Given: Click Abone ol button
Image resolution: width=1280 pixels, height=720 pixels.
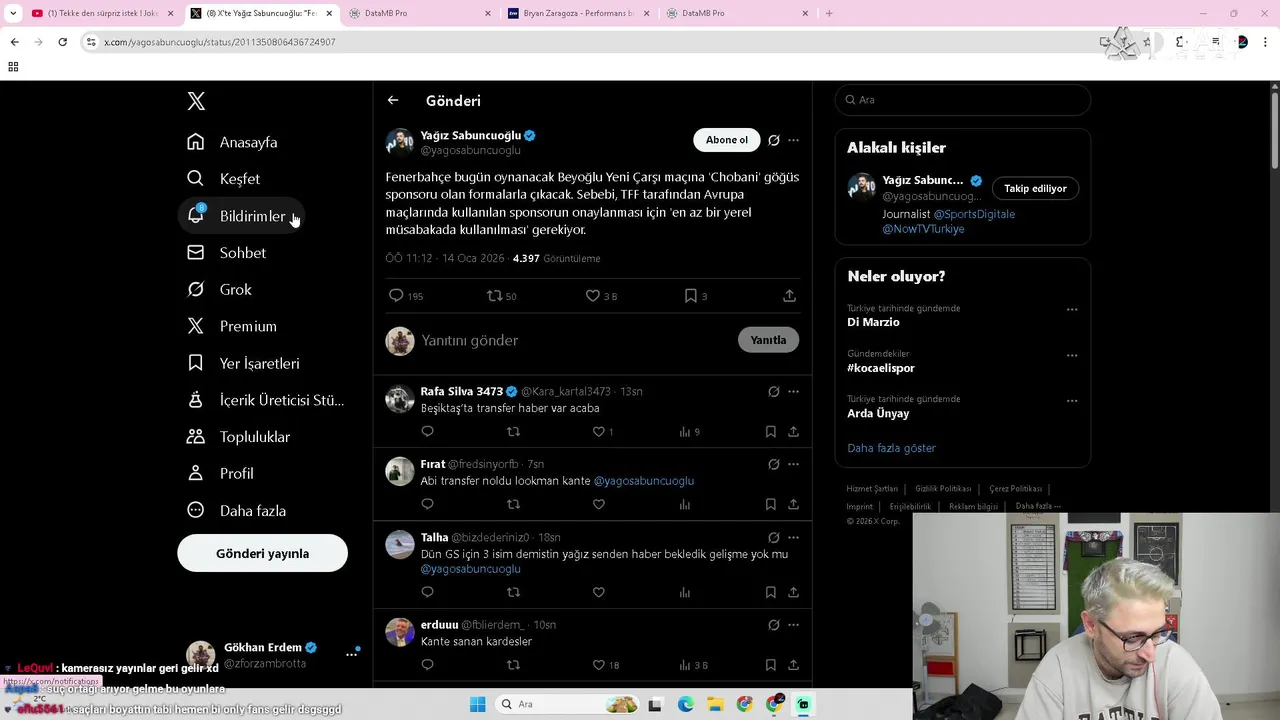Looking at the screenshot, I should pyautogui.click(x=727, y=140).
